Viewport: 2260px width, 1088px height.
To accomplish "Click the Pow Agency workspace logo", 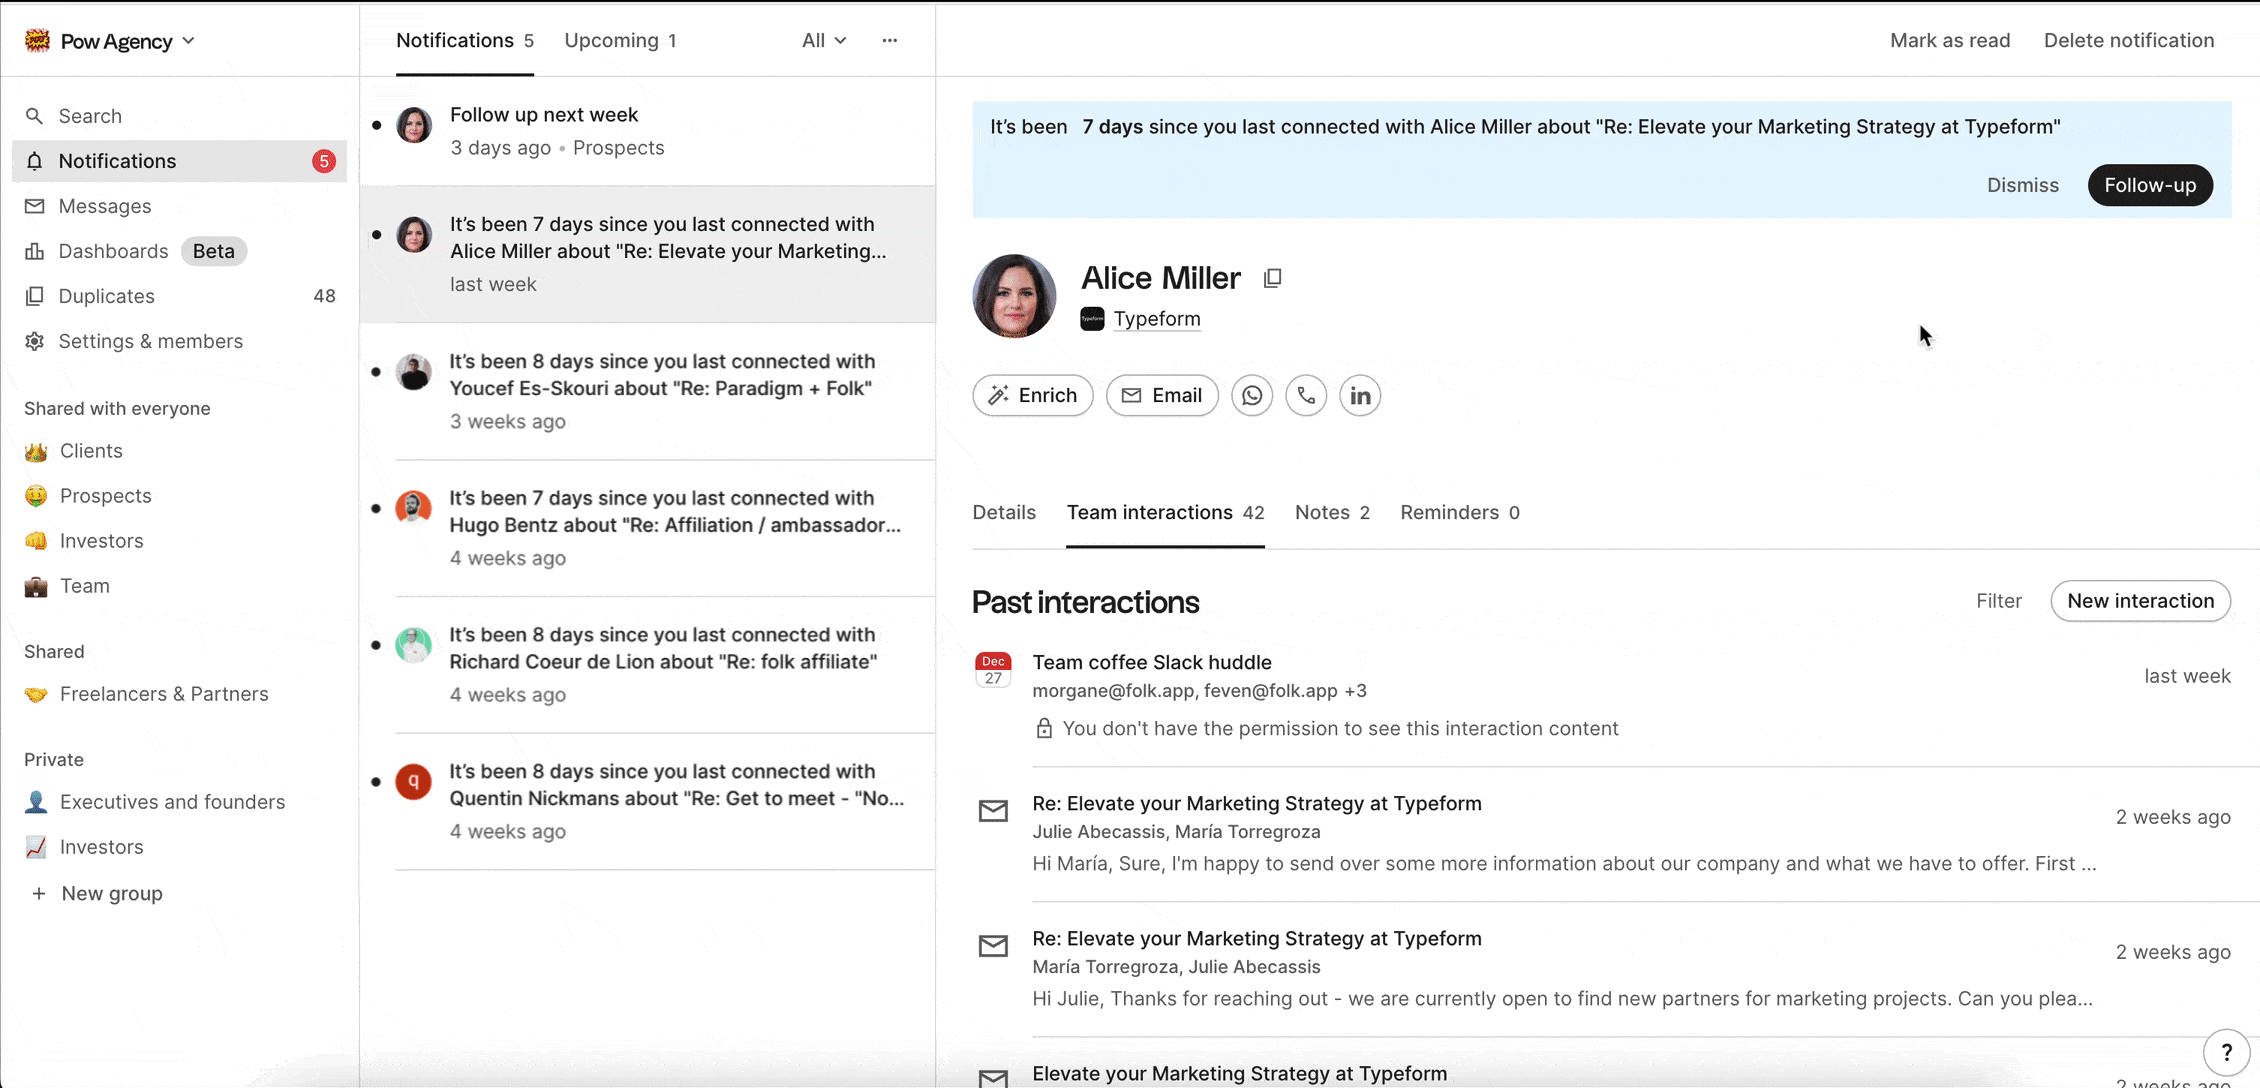I will pos(37,40).
